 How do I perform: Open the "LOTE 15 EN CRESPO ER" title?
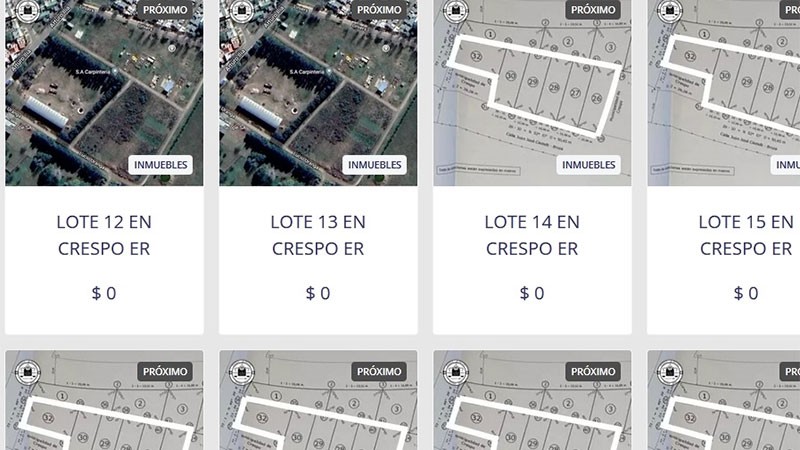point(746,235)
